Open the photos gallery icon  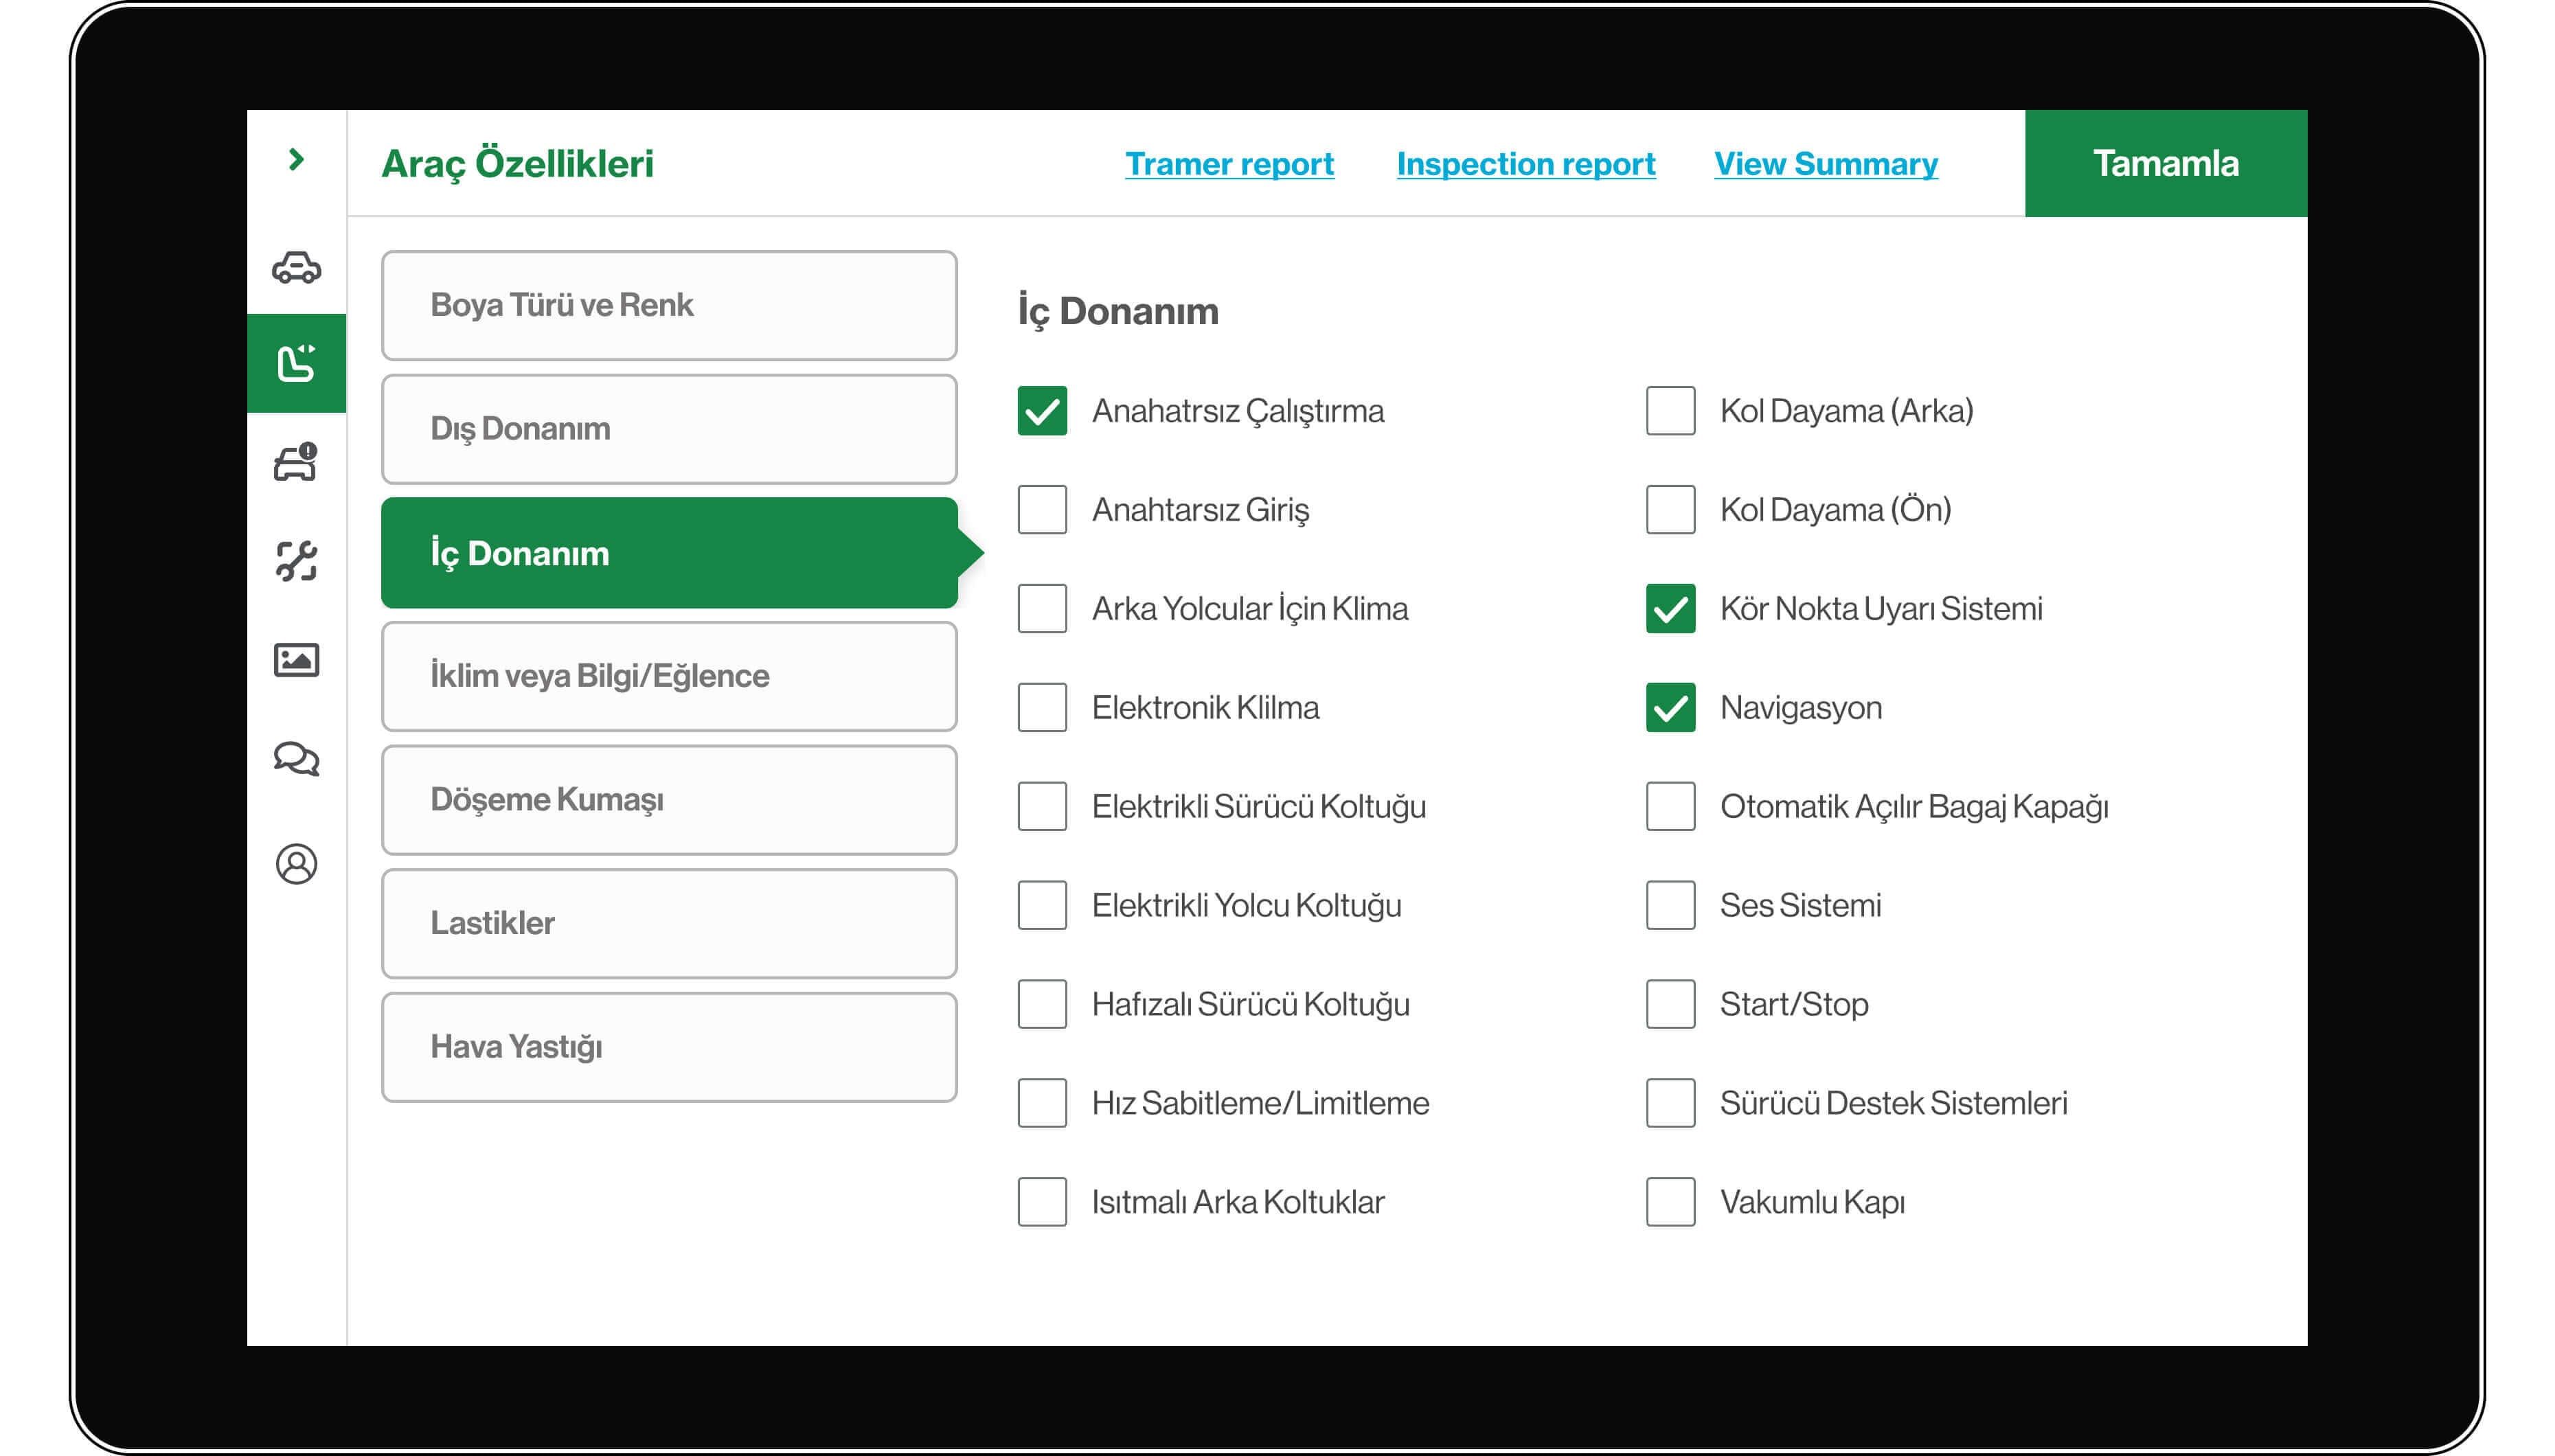click(x=295, y=661)
